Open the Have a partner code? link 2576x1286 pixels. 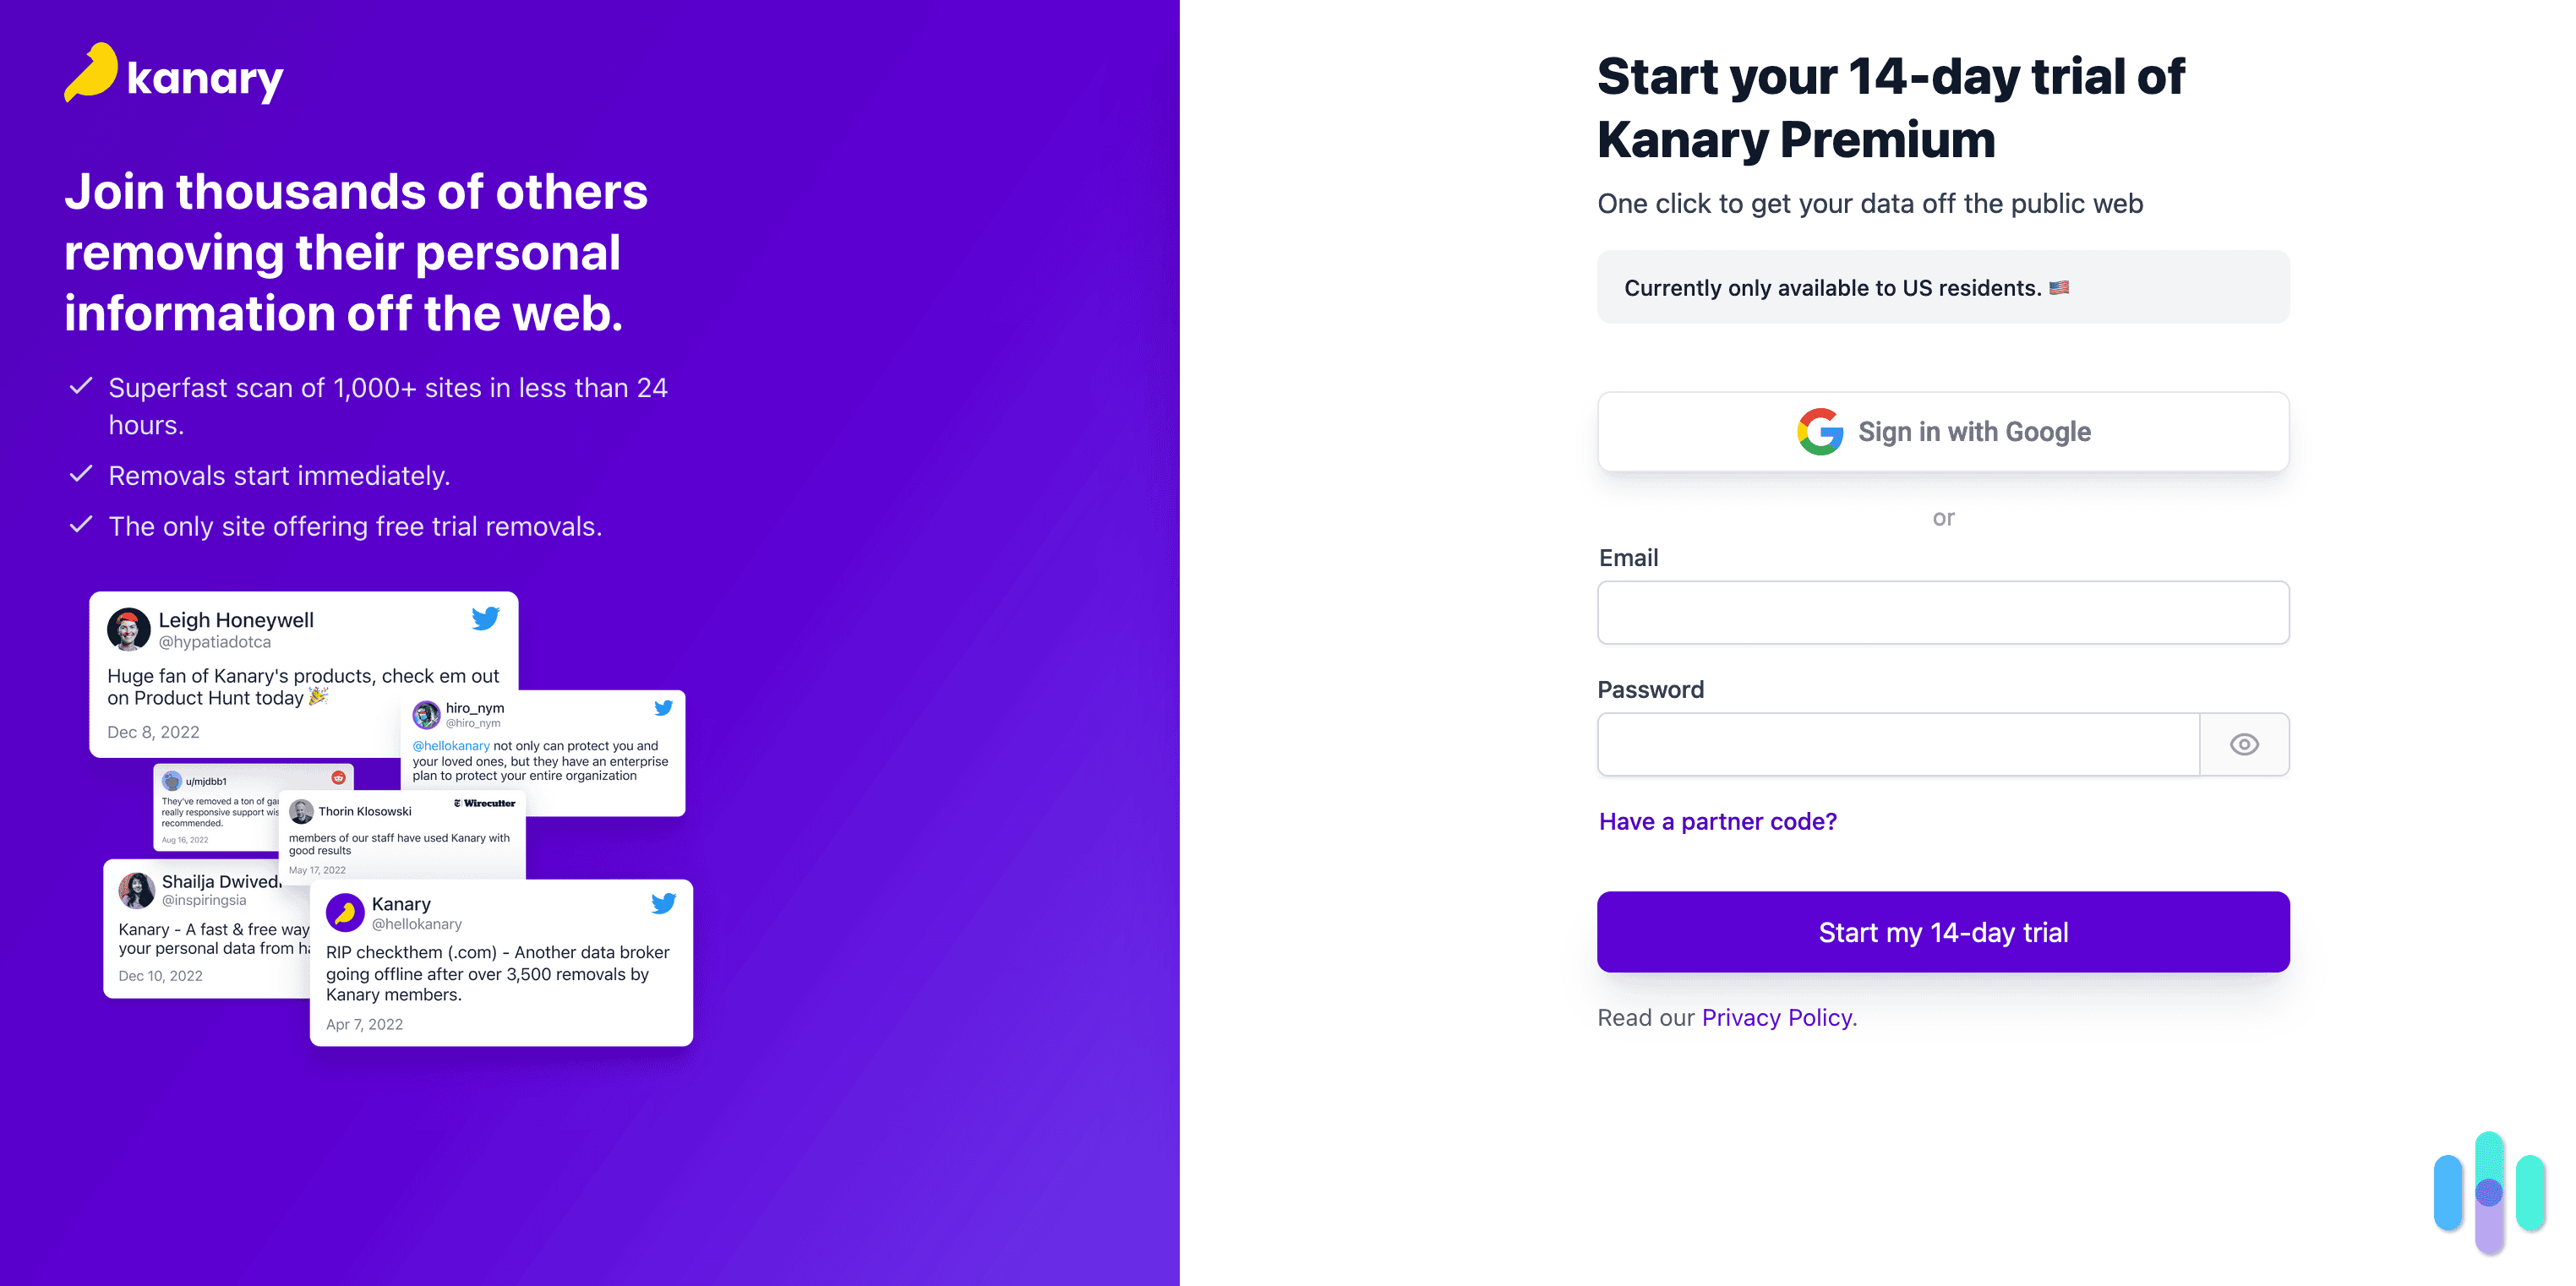pos(1717,821)
